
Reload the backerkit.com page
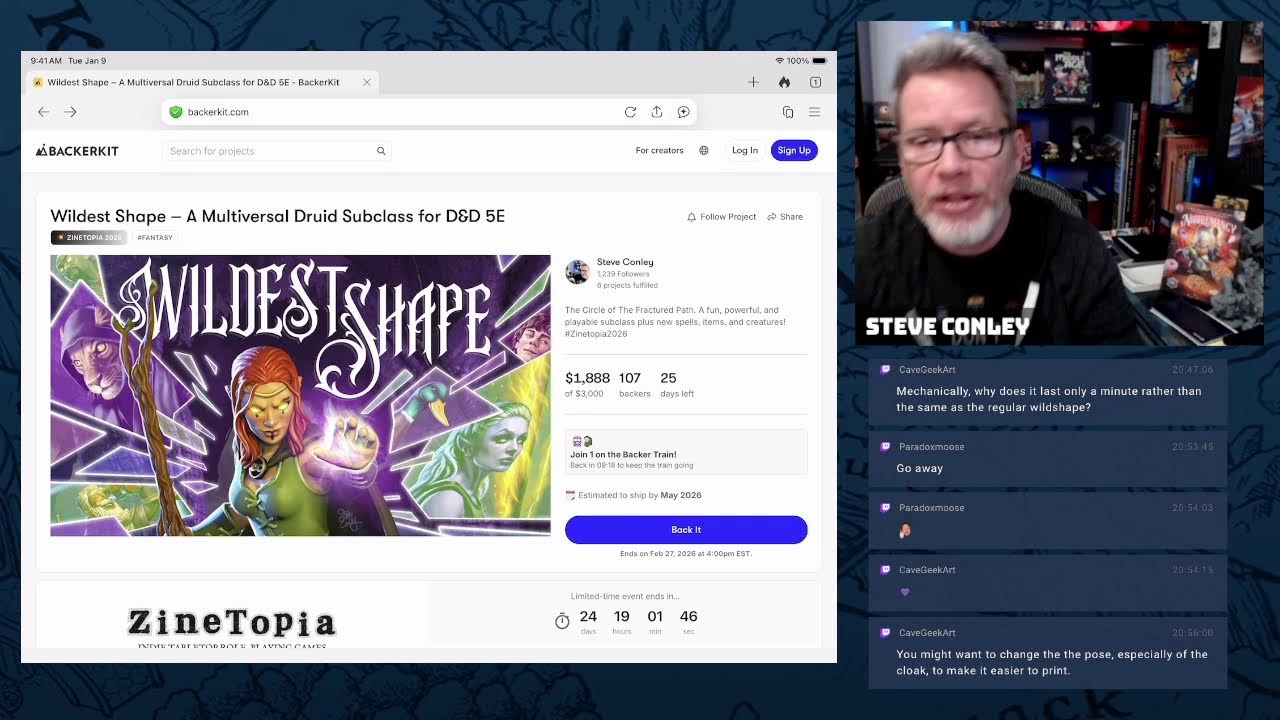tap(630, 112)
